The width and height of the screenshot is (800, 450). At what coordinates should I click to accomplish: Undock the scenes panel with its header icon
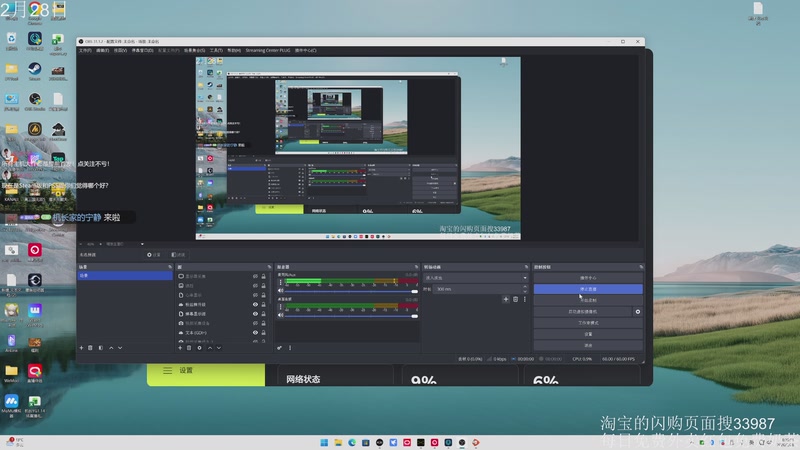tap(170, 267)
